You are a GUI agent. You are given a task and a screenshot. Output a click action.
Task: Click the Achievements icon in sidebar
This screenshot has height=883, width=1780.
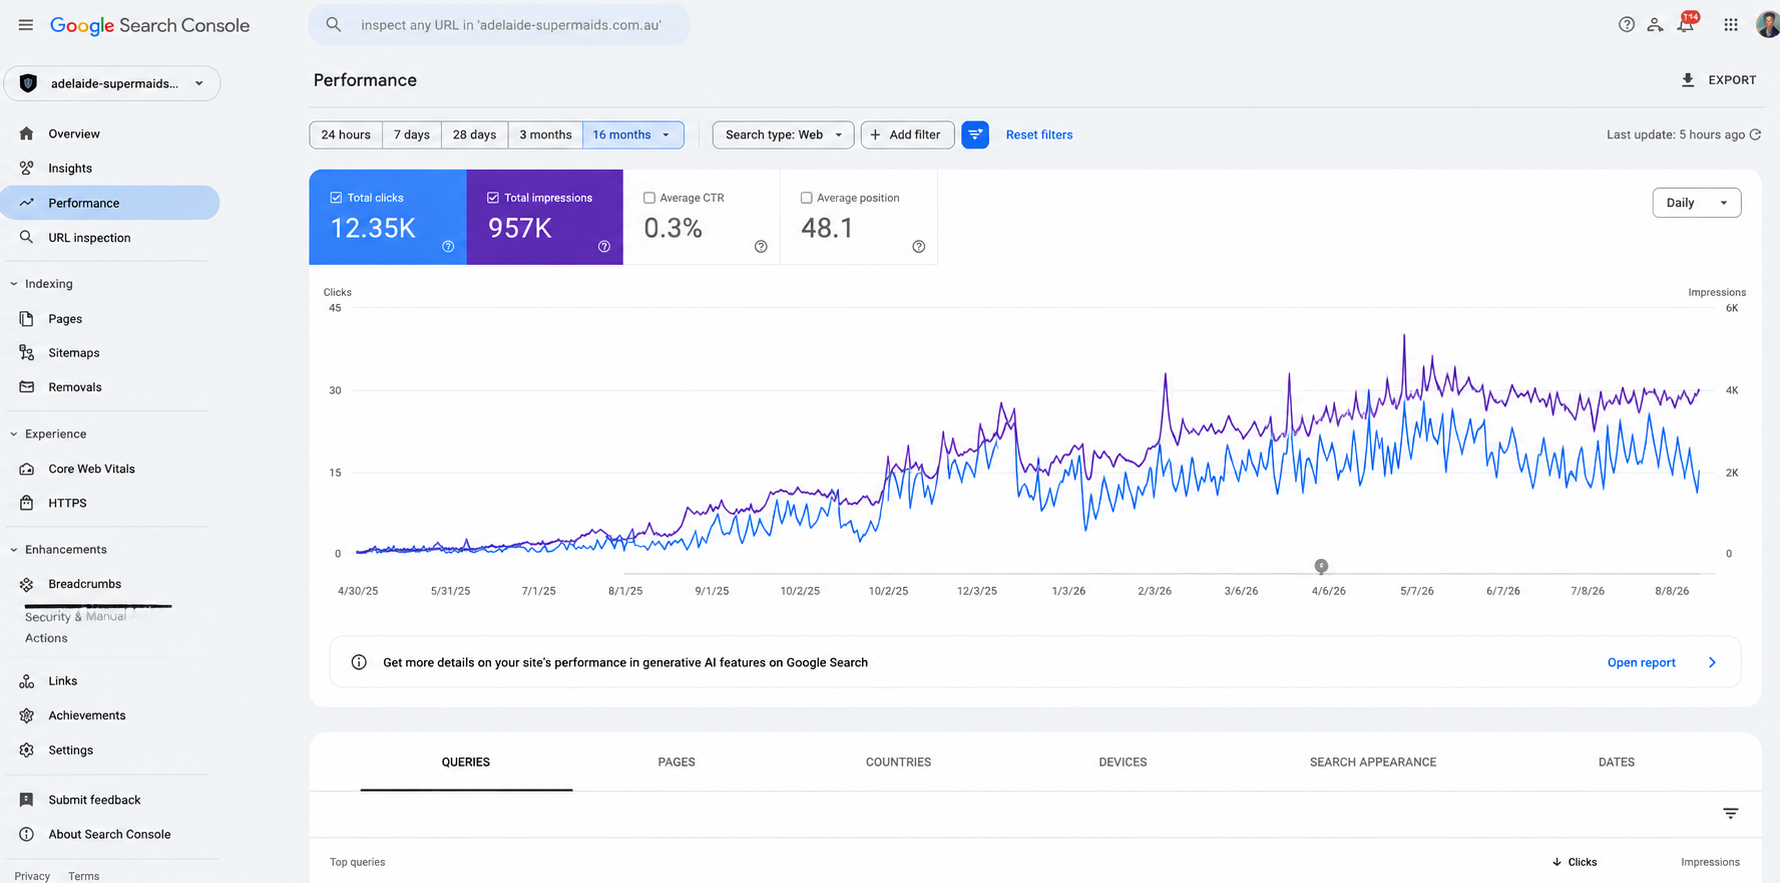[27, 716]
